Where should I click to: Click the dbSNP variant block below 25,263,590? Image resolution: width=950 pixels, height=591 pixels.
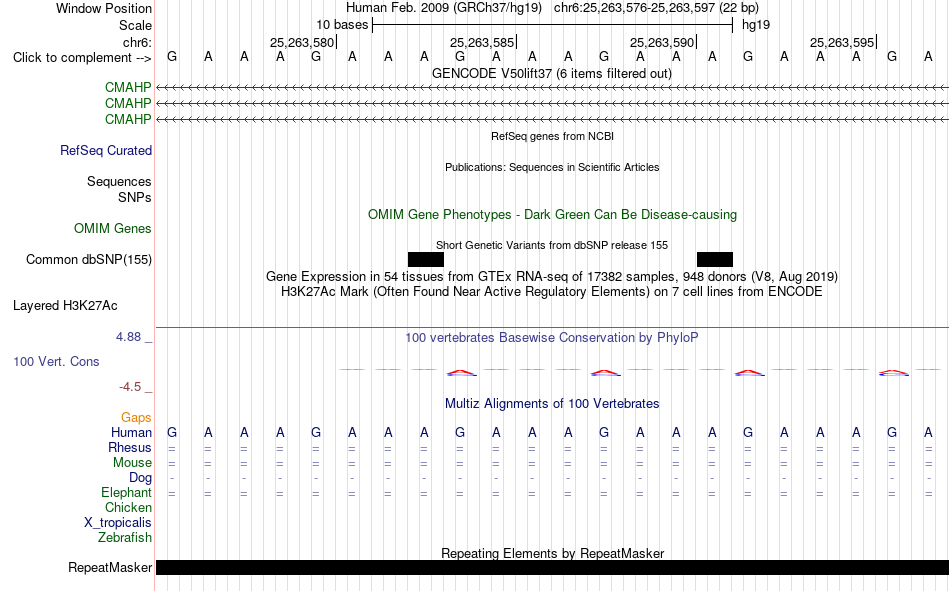click(x=715, y=259)
